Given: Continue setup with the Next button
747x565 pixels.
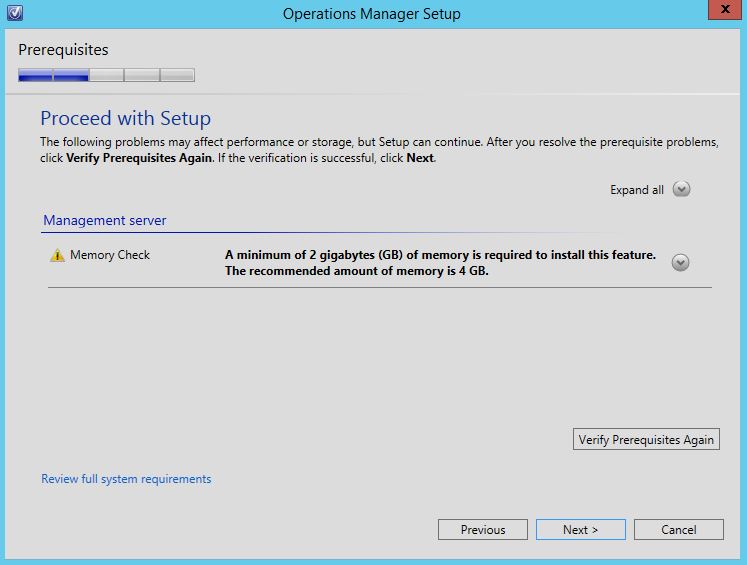Looking at the screenshot, I should click(x=580, y=530).
